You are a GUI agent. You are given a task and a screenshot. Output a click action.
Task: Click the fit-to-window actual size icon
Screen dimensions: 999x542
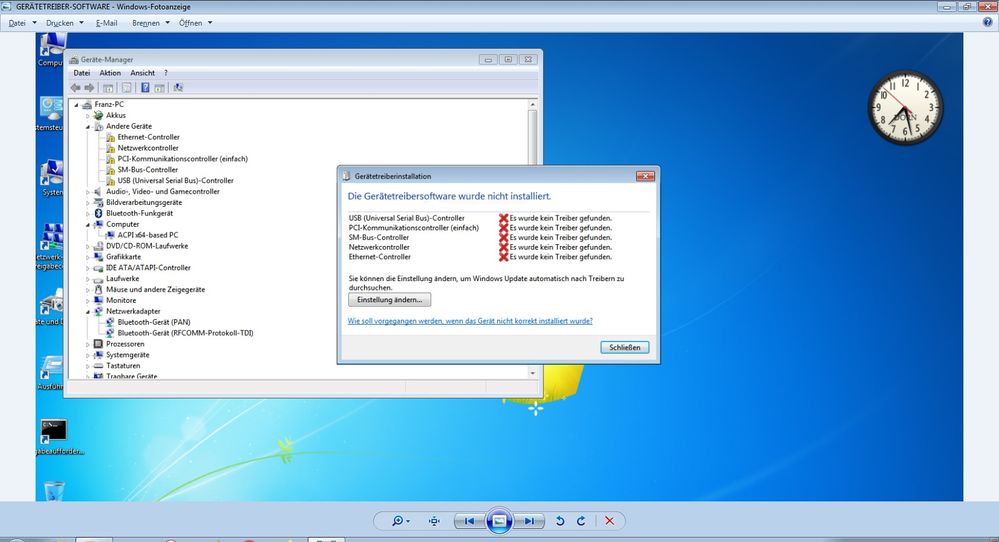(435, 521)
